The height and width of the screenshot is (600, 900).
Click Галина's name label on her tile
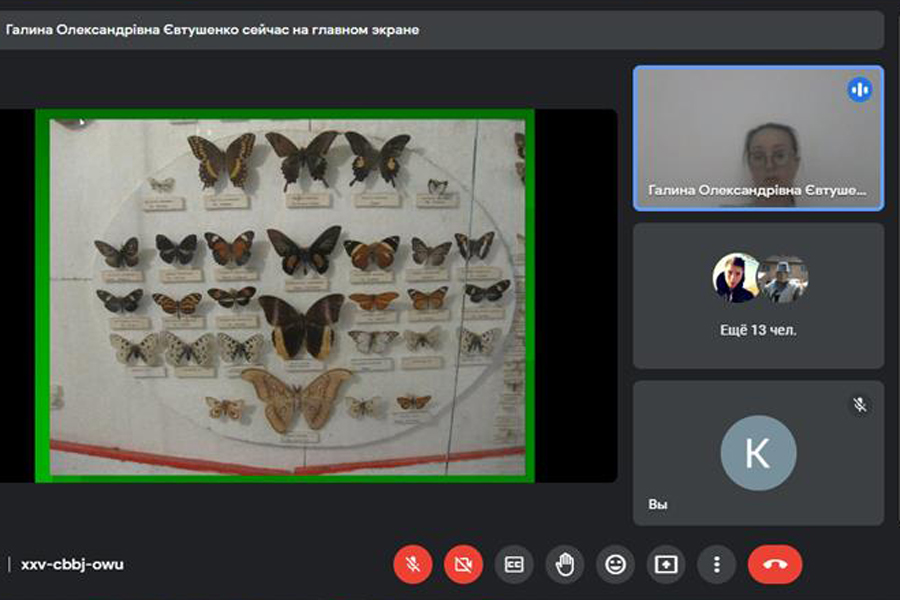point(756,190)
